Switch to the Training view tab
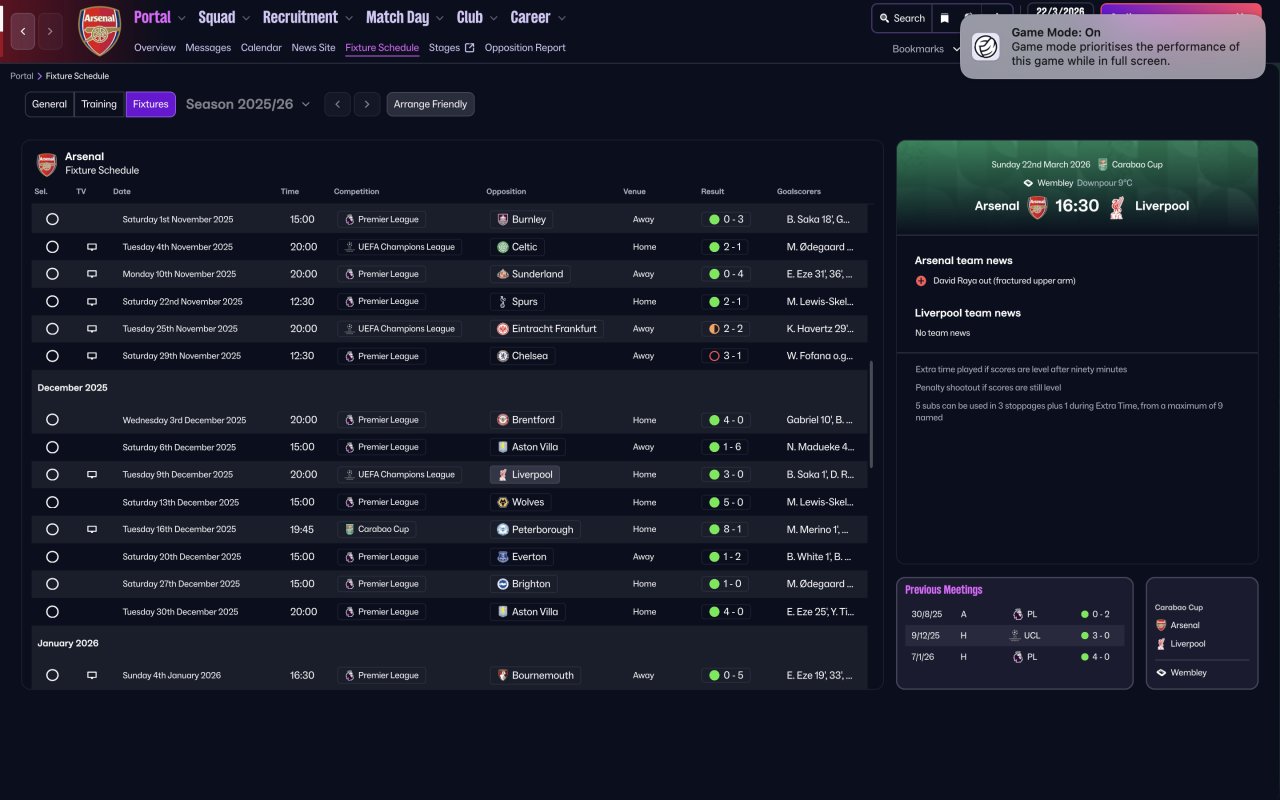The image size is (1280, 800). (x=99, y=104)
